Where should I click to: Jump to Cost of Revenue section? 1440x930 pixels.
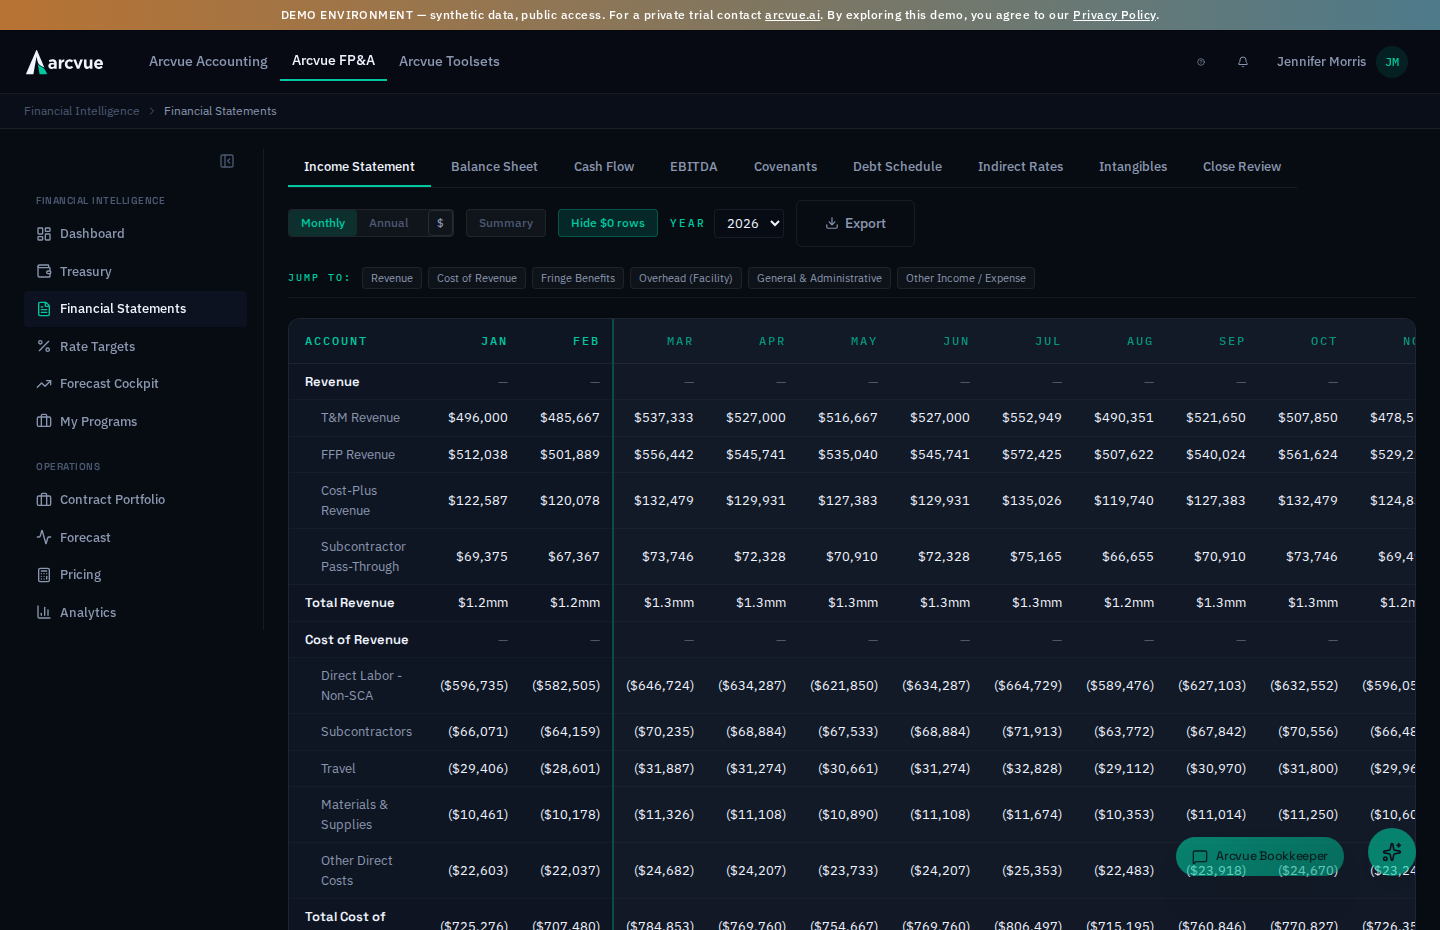pyautogui.click(x=477, y=278)
